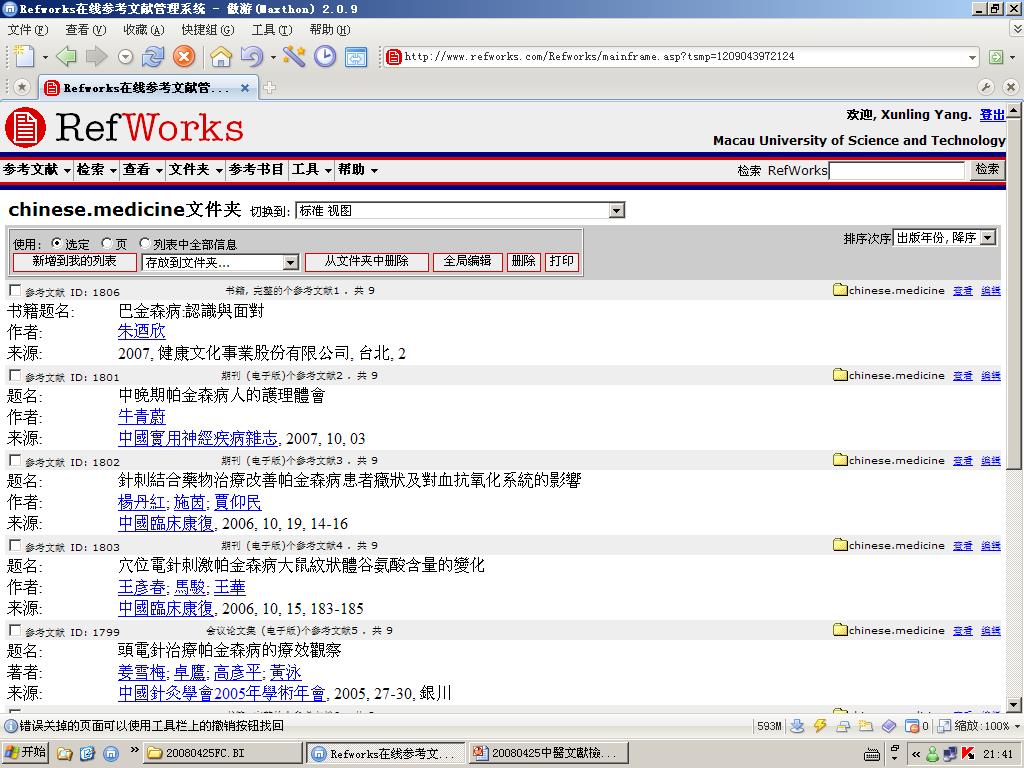The height and width of the screenshot is (768, 1024).
Task: Select the 列表中全部信息 radio button
Action: [145, 243]
